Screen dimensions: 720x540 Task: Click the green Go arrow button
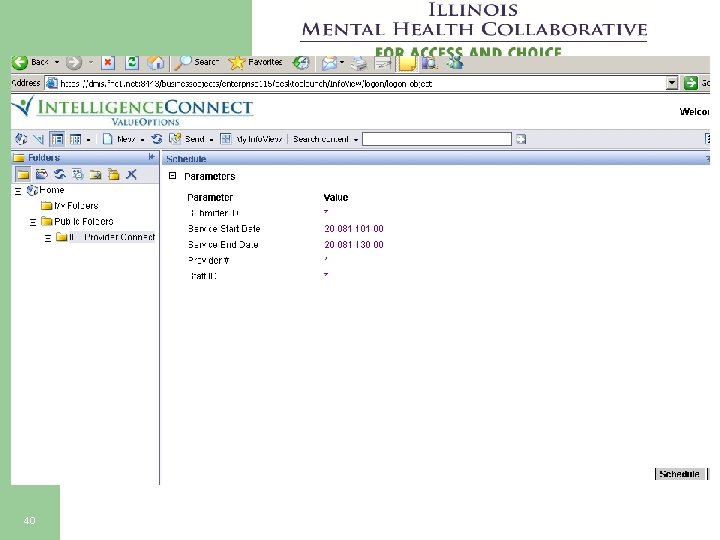[x=690, y=83]
